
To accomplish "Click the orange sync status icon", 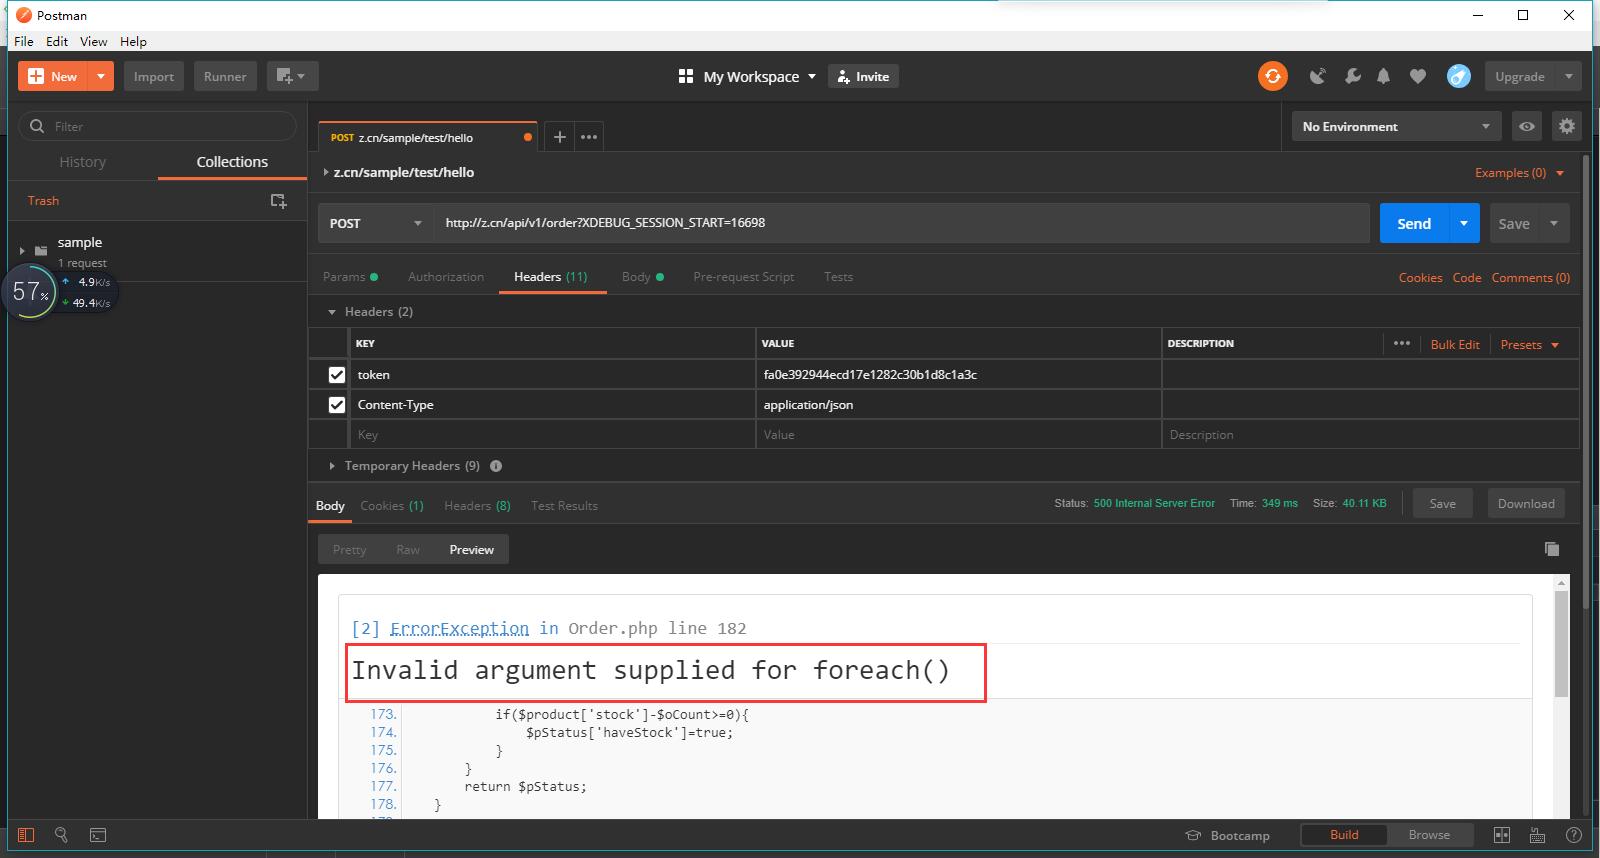I will pyautogui.click(x=1273, y=76).
